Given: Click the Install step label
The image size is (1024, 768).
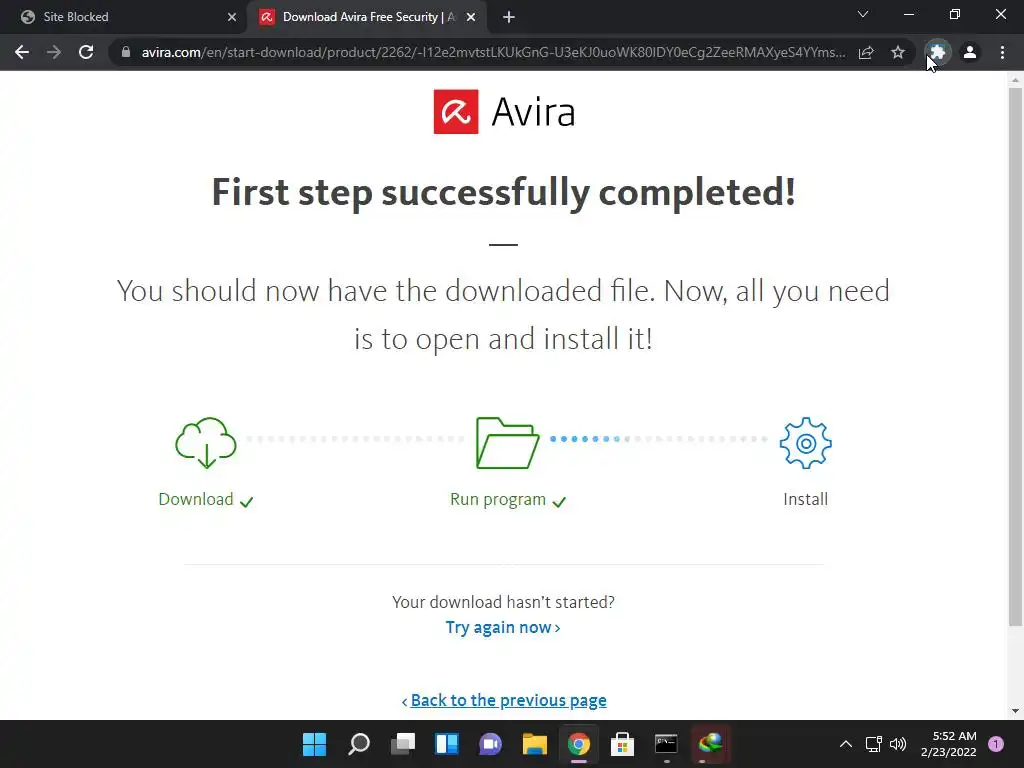Looking at the screenshot, I should 805,499.
